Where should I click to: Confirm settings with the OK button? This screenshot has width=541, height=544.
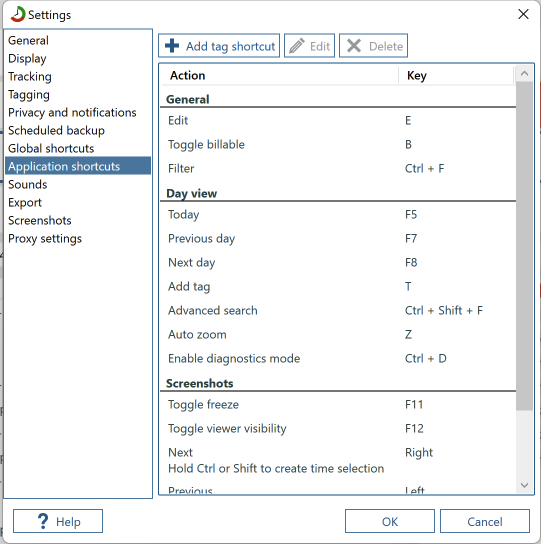(x=390, y=521)
